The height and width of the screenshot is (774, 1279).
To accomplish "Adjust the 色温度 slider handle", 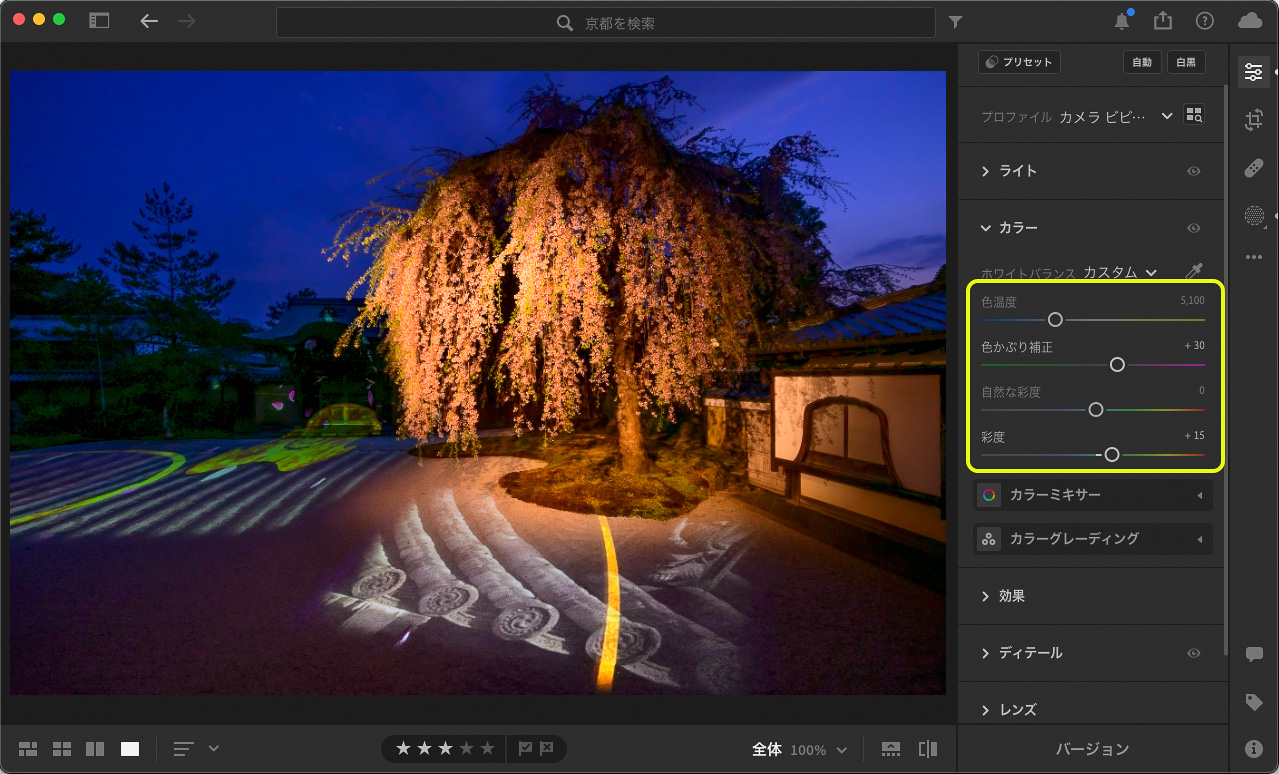I will tap(1055, 320).
